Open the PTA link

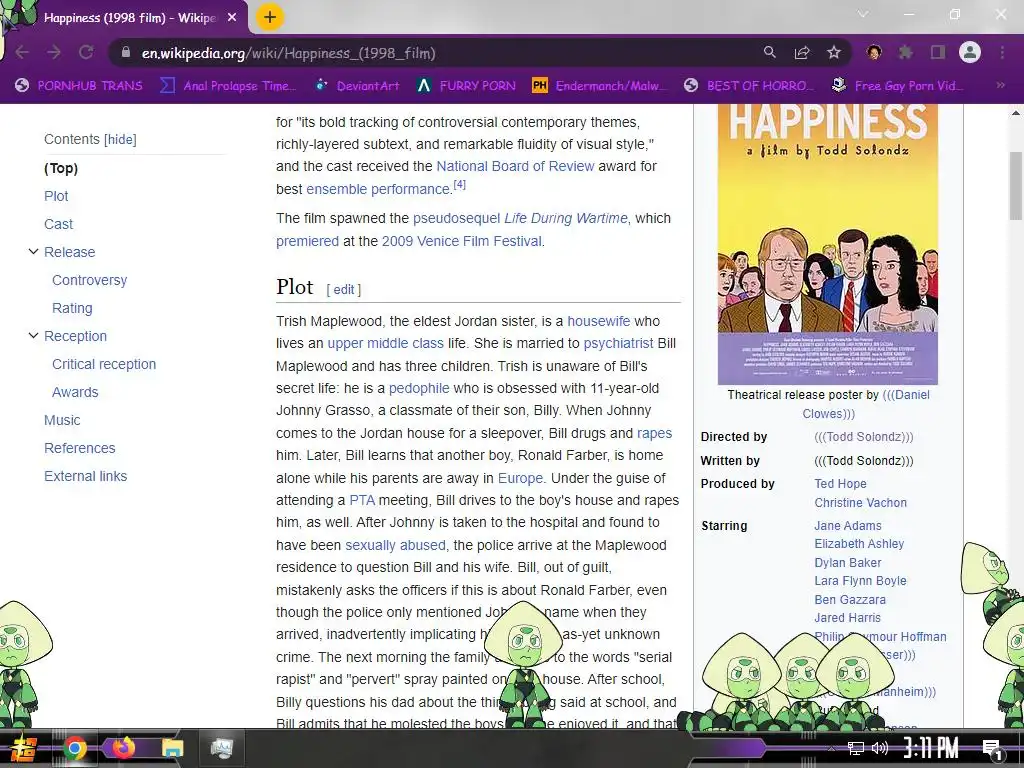(x=362, y=500)
